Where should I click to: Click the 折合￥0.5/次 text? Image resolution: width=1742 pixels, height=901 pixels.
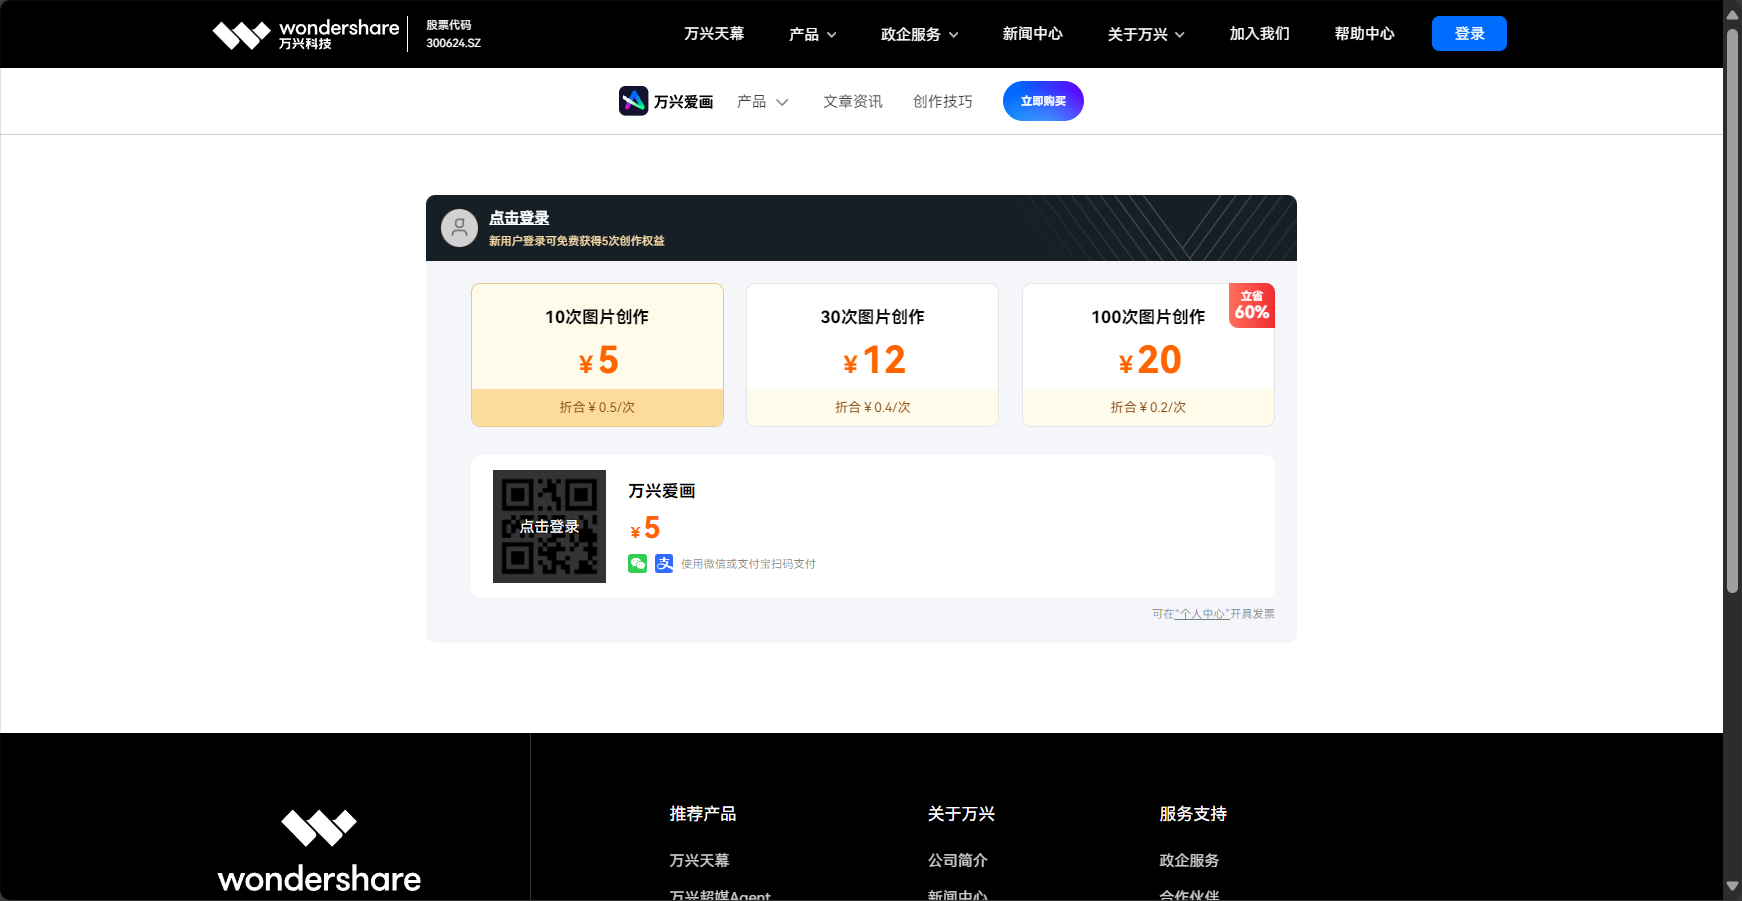pos(597,407)
